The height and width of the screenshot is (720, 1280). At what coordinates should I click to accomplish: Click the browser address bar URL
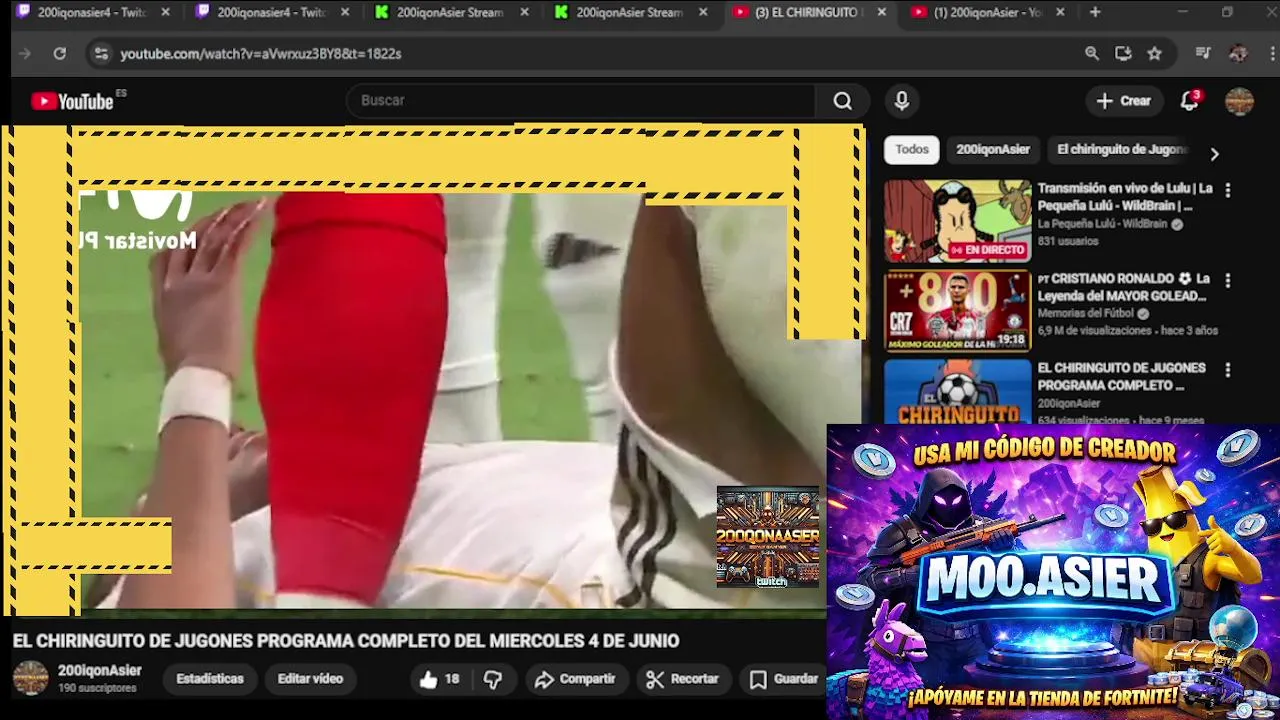[261, 53]
